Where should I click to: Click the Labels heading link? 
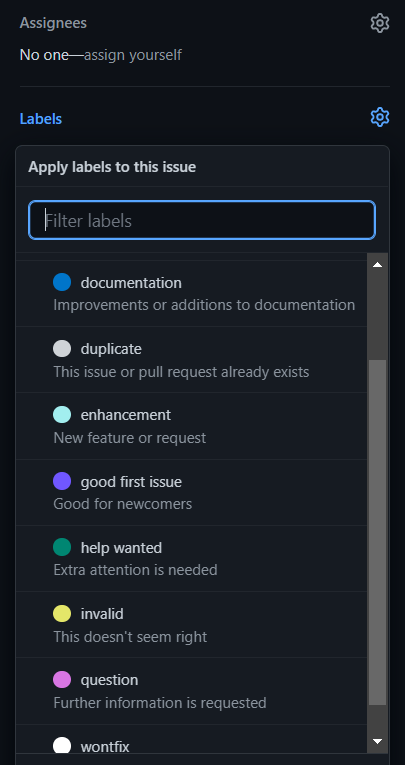coord(40,119)
